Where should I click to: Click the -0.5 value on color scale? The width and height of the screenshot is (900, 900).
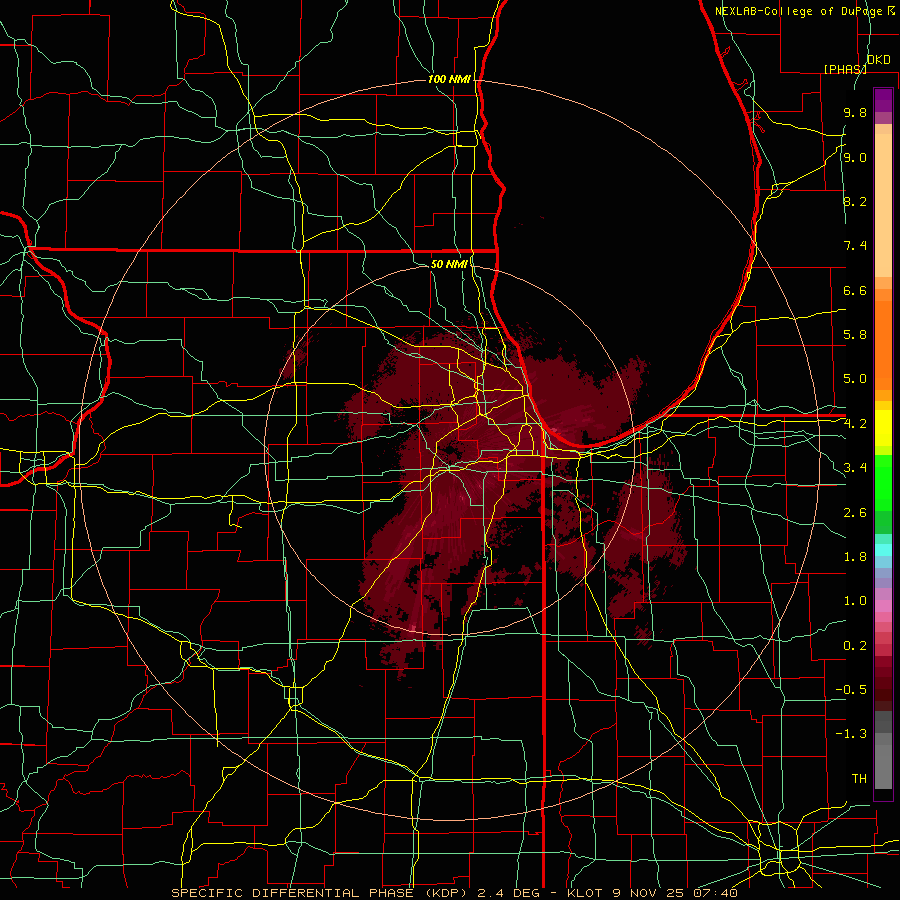click(x=851, y=690)
